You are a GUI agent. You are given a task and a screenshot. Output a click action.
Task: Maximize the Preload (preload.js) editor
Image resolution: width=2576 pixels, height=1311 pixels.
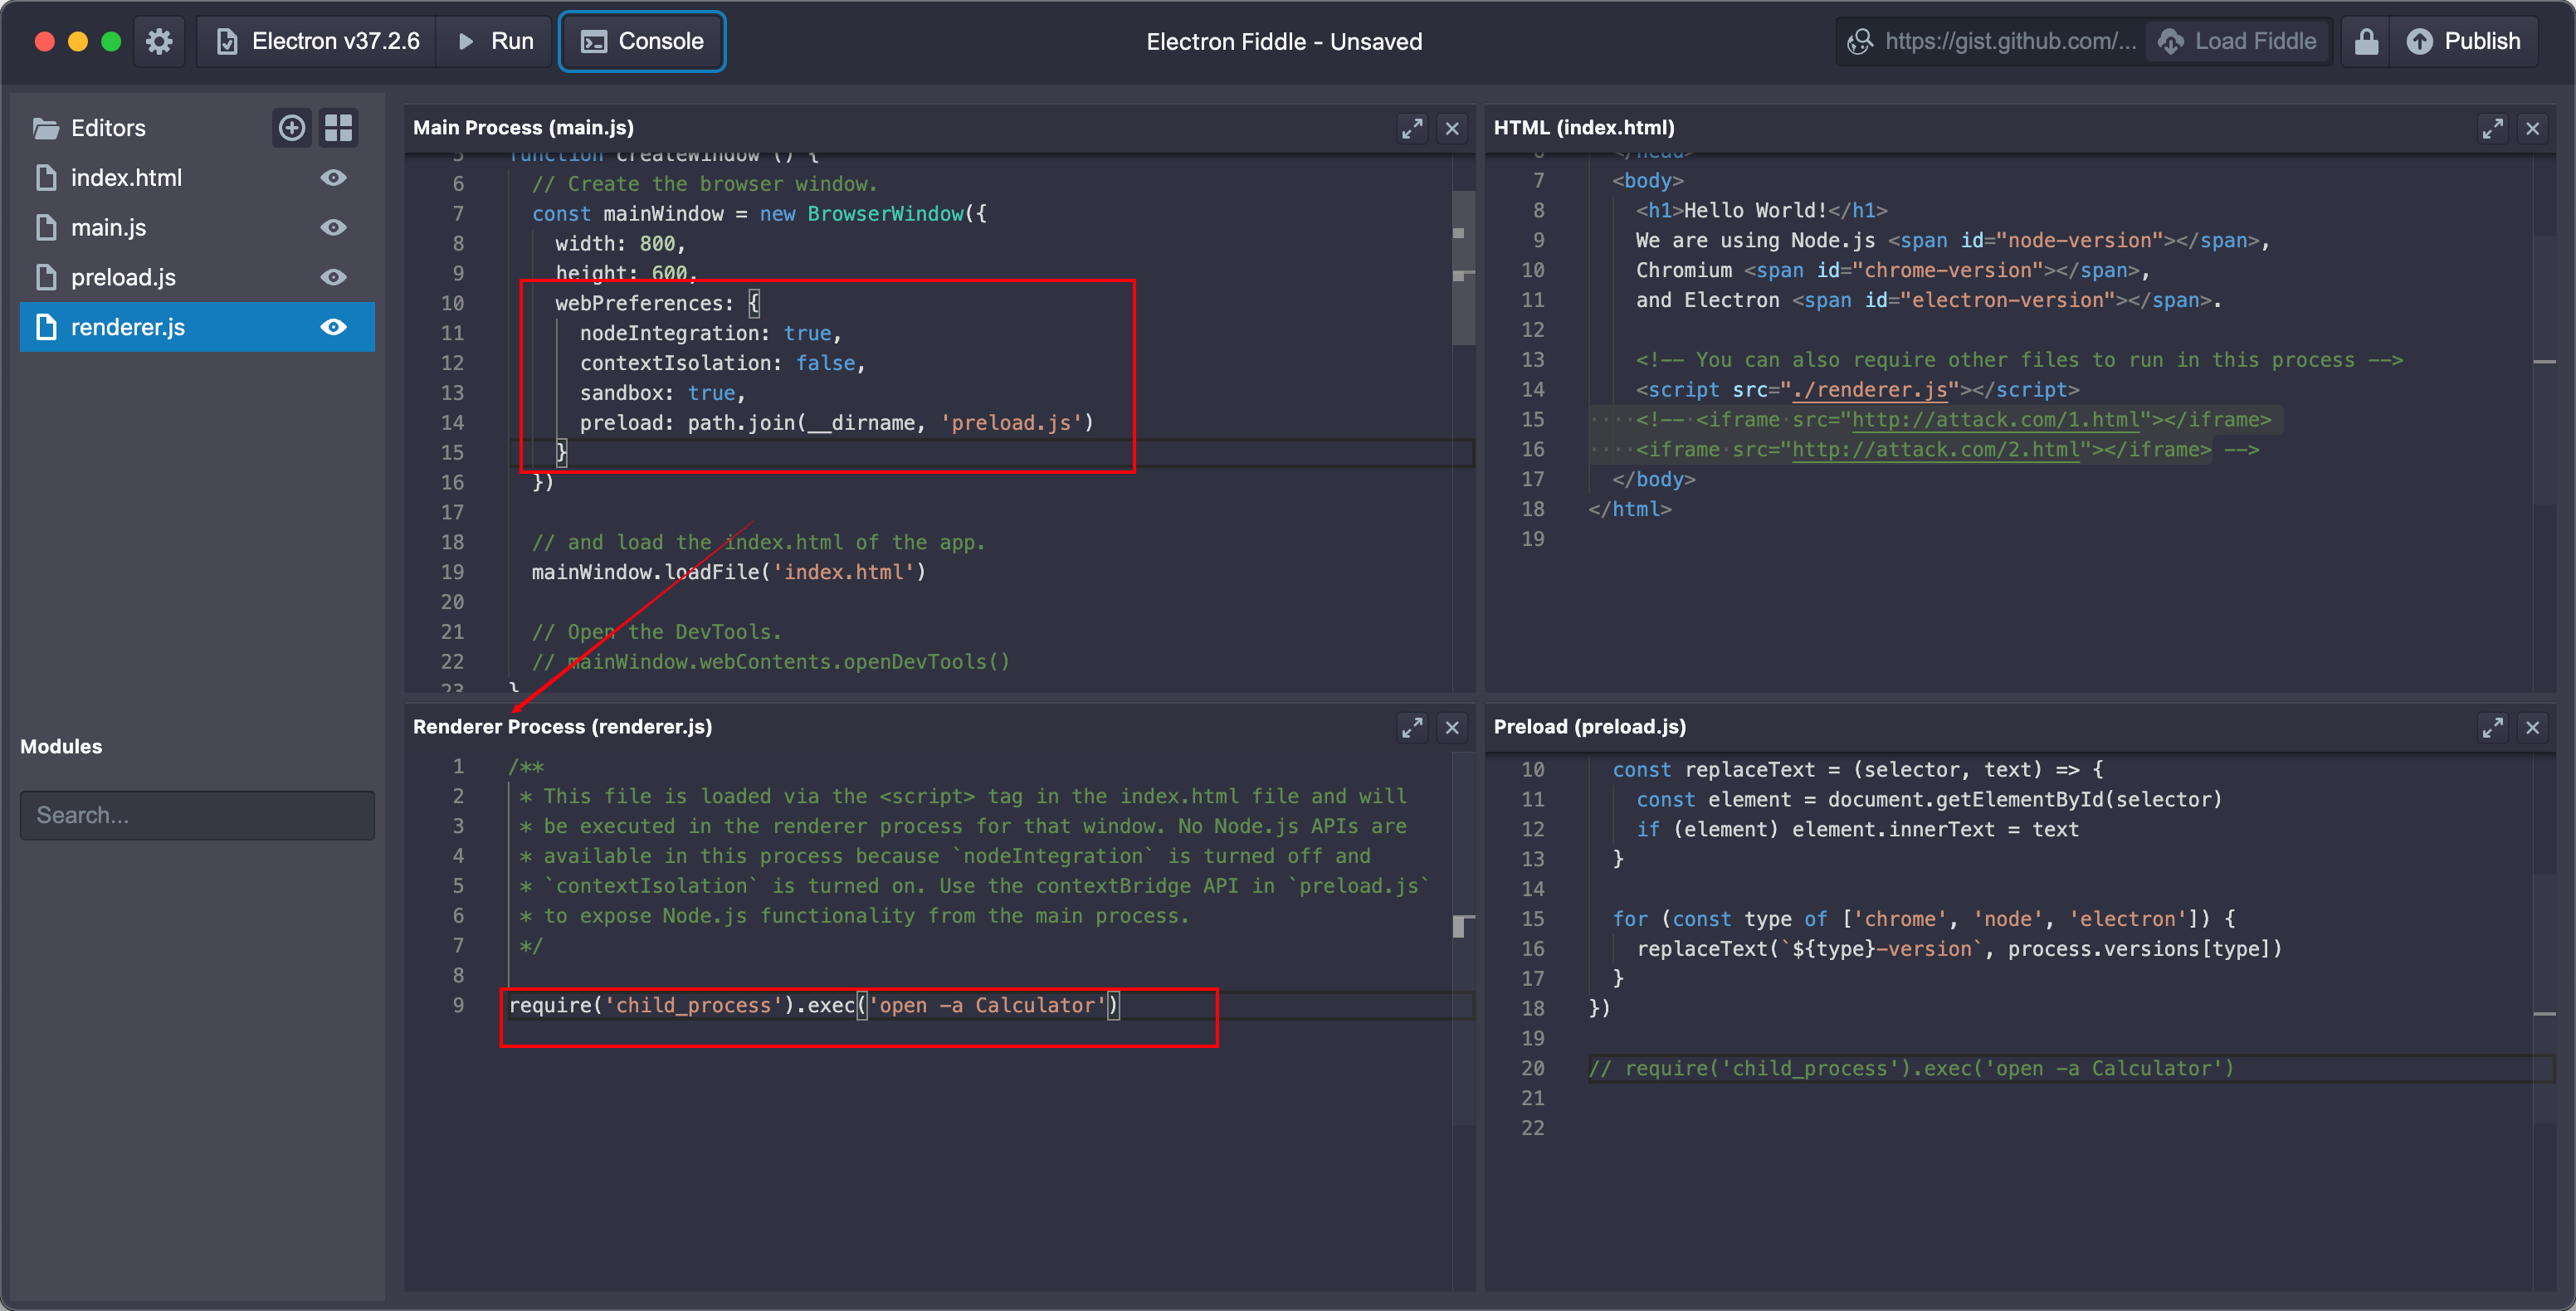tap(2492, 727)
